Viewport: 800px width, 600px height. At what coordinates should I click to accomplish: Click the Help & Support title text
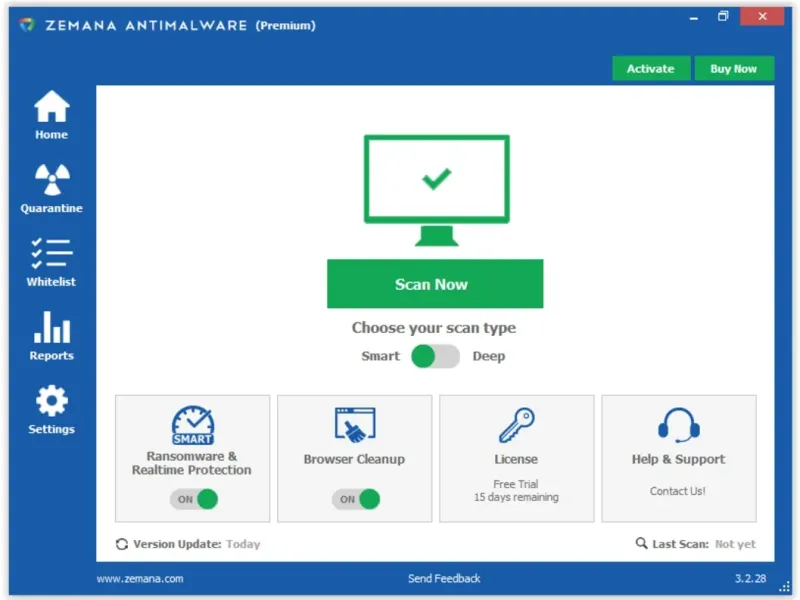coord(679,459)
